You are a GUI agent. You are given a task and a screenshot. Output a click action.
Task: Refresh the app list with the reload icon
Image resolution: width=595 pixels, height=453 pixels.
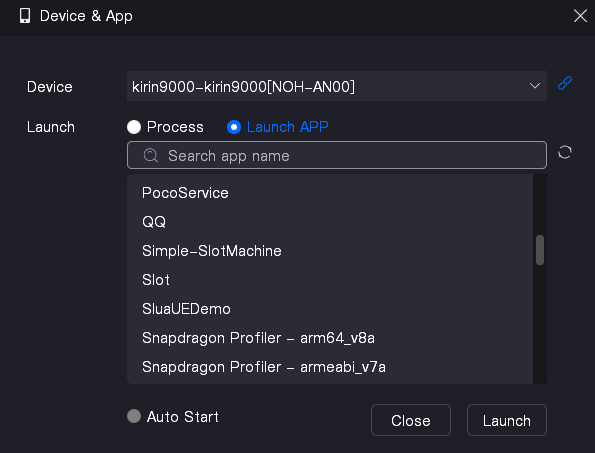pyautogui.click(x=565, y=153)
